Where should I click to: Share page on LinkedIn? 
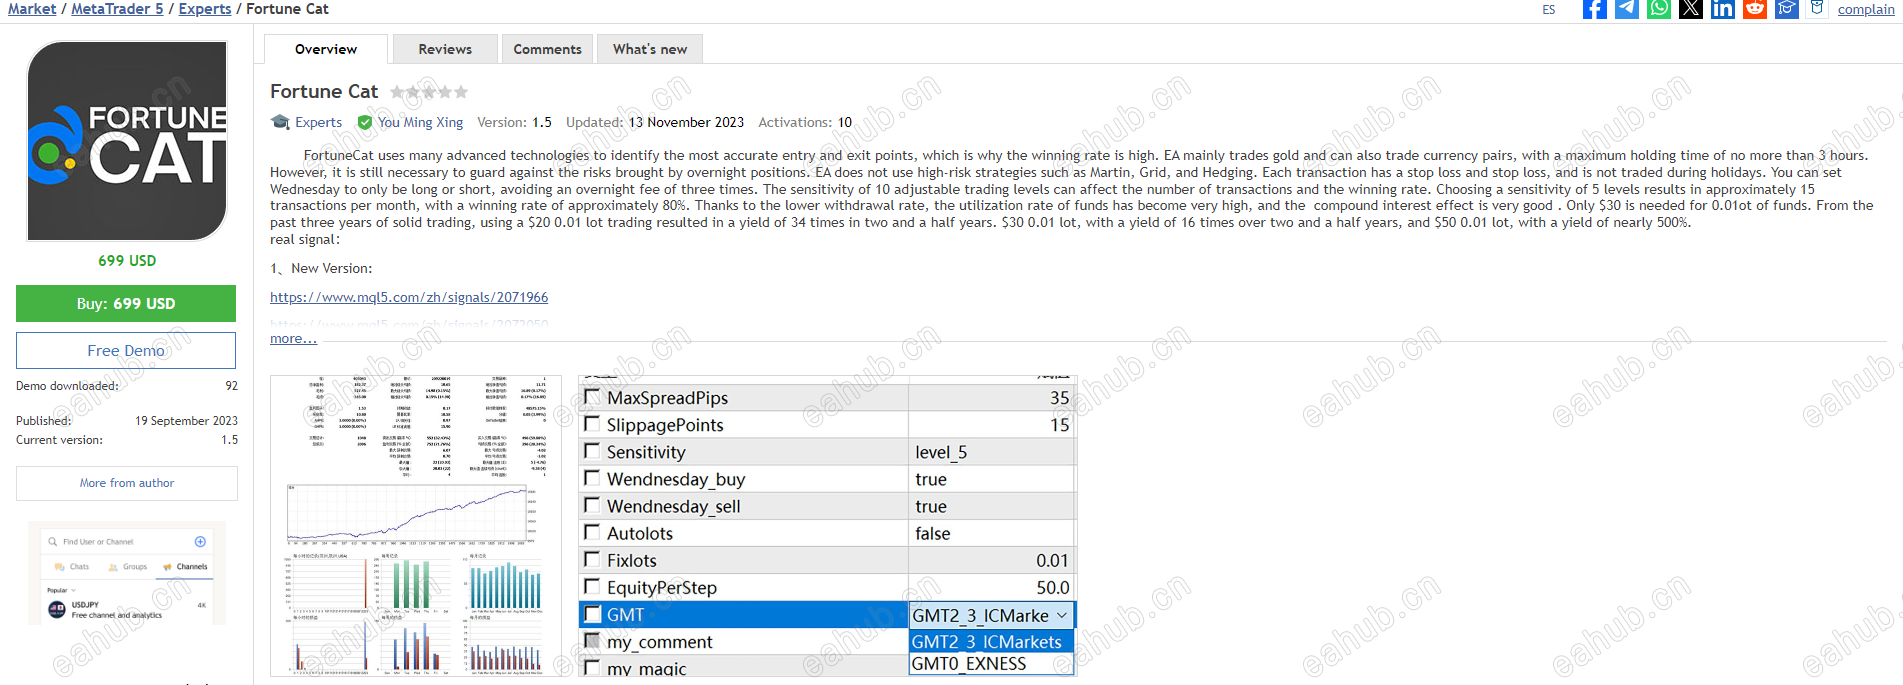click(x=1723, y=9)
